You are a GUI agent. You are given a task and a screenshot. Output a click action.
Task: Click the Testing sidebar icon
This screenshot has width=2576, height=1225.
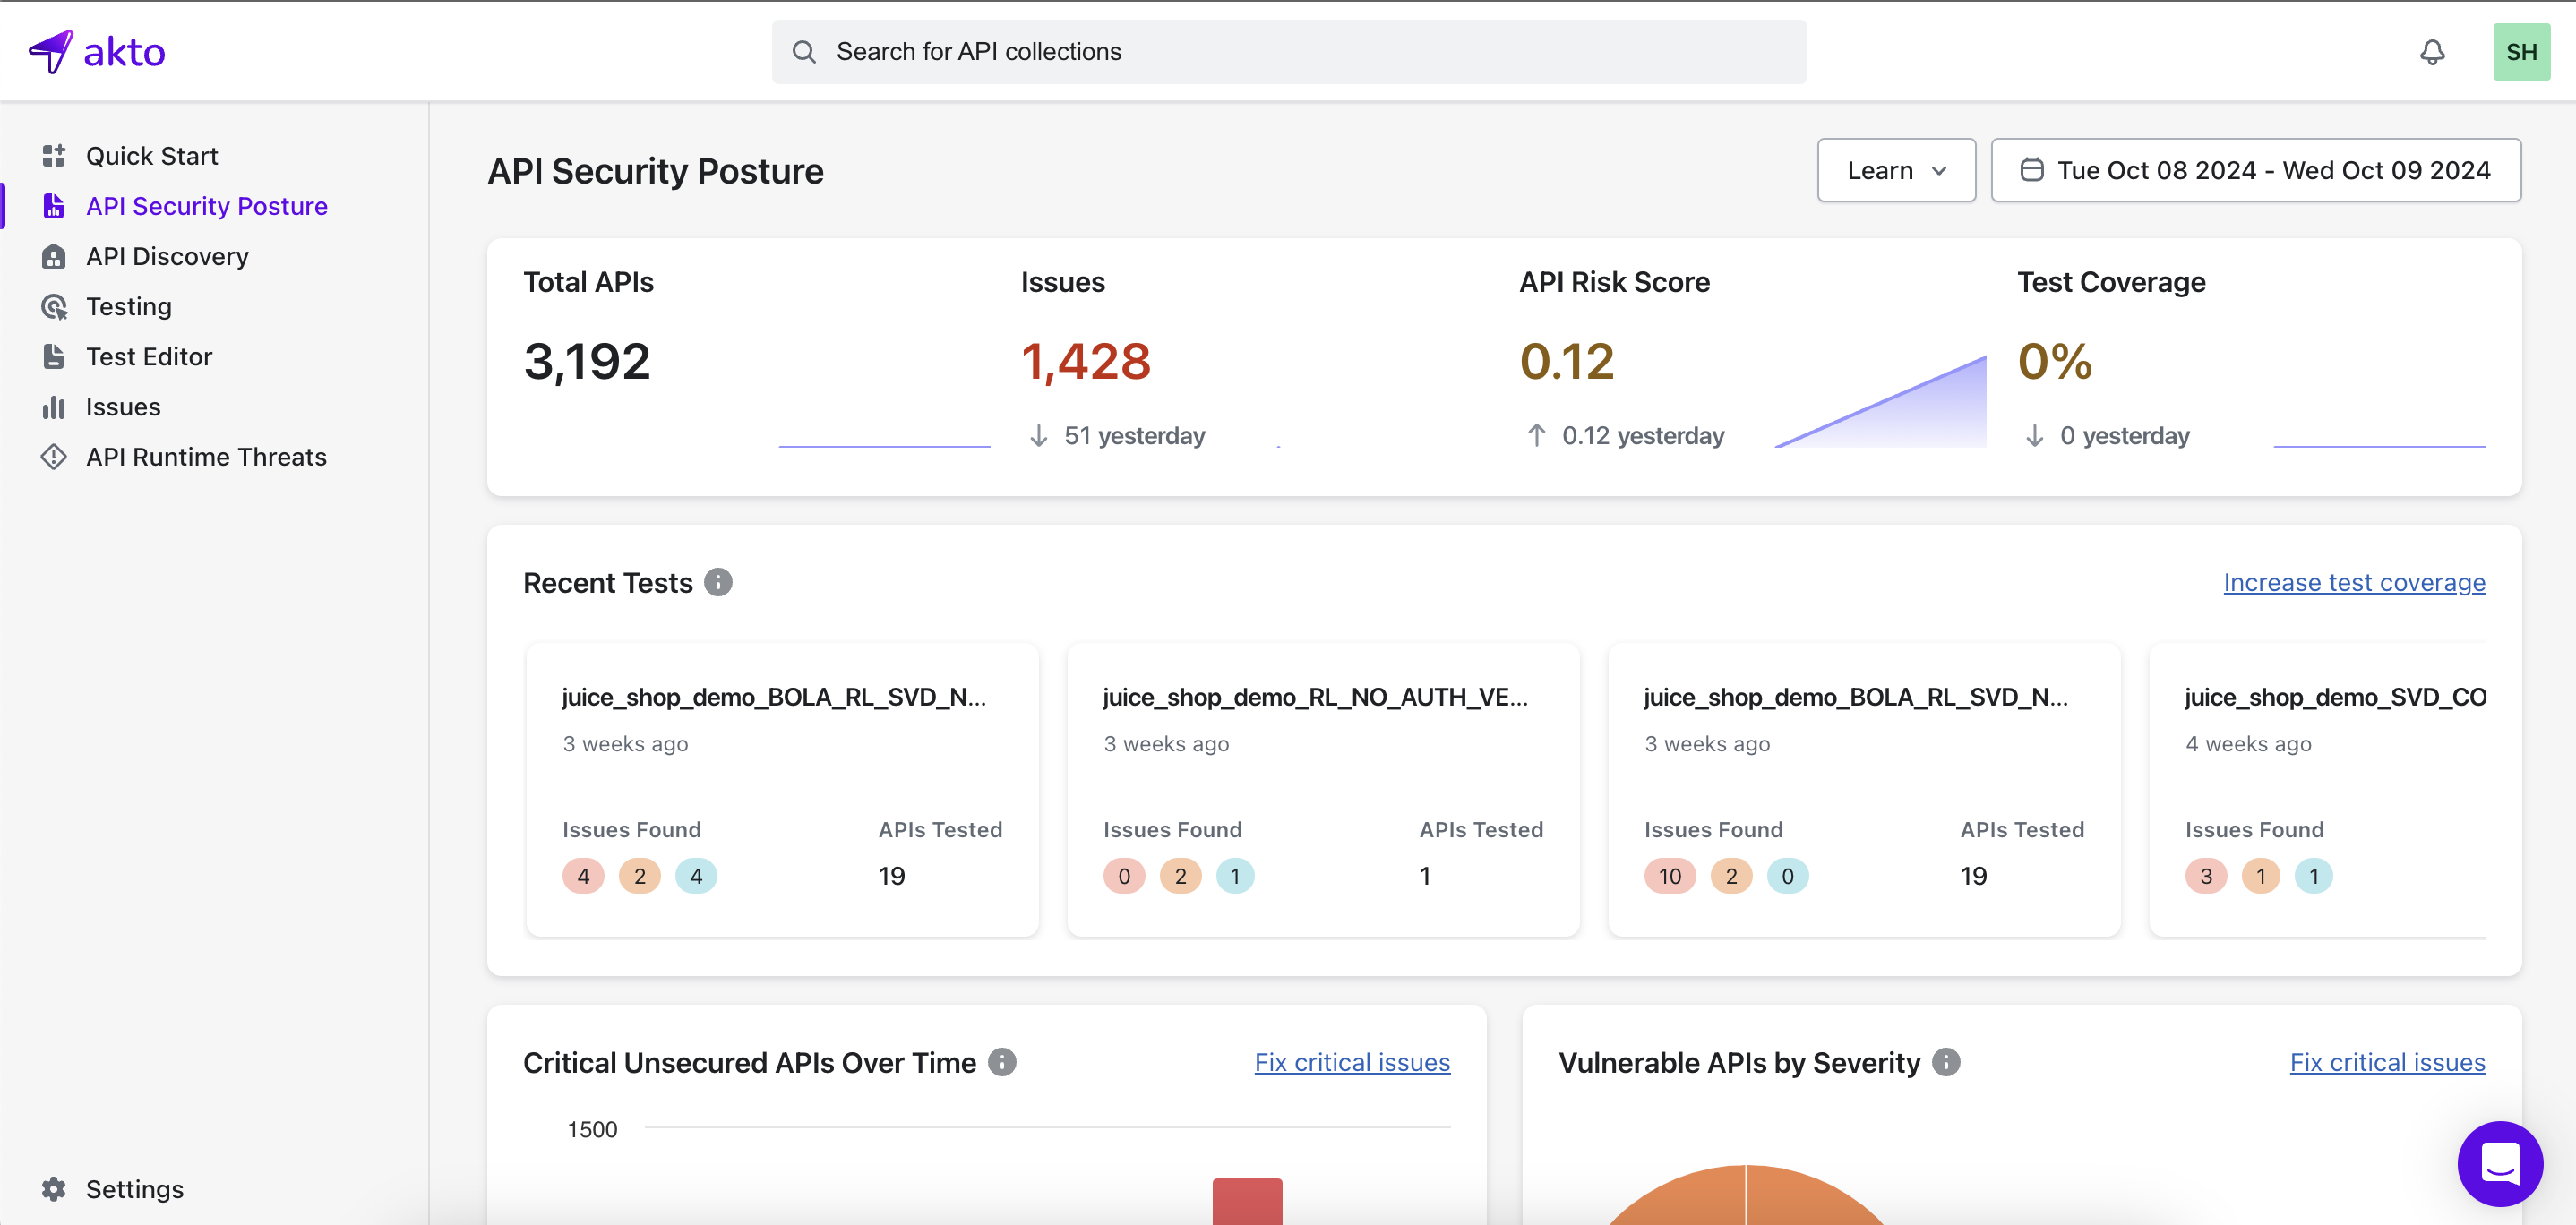click(54, 307)
